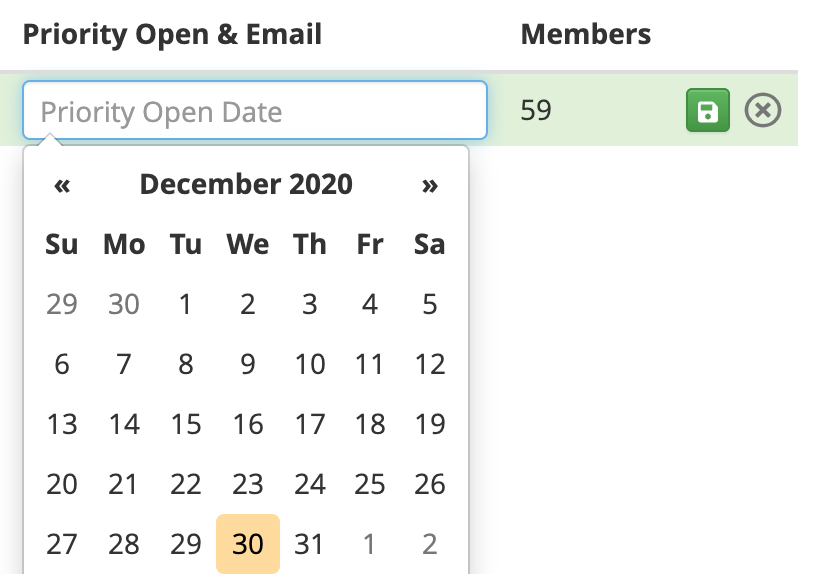This screenshot has width=824, height=574.
Task: Choose Saturday December 12
Action: (x=430, y=364)
